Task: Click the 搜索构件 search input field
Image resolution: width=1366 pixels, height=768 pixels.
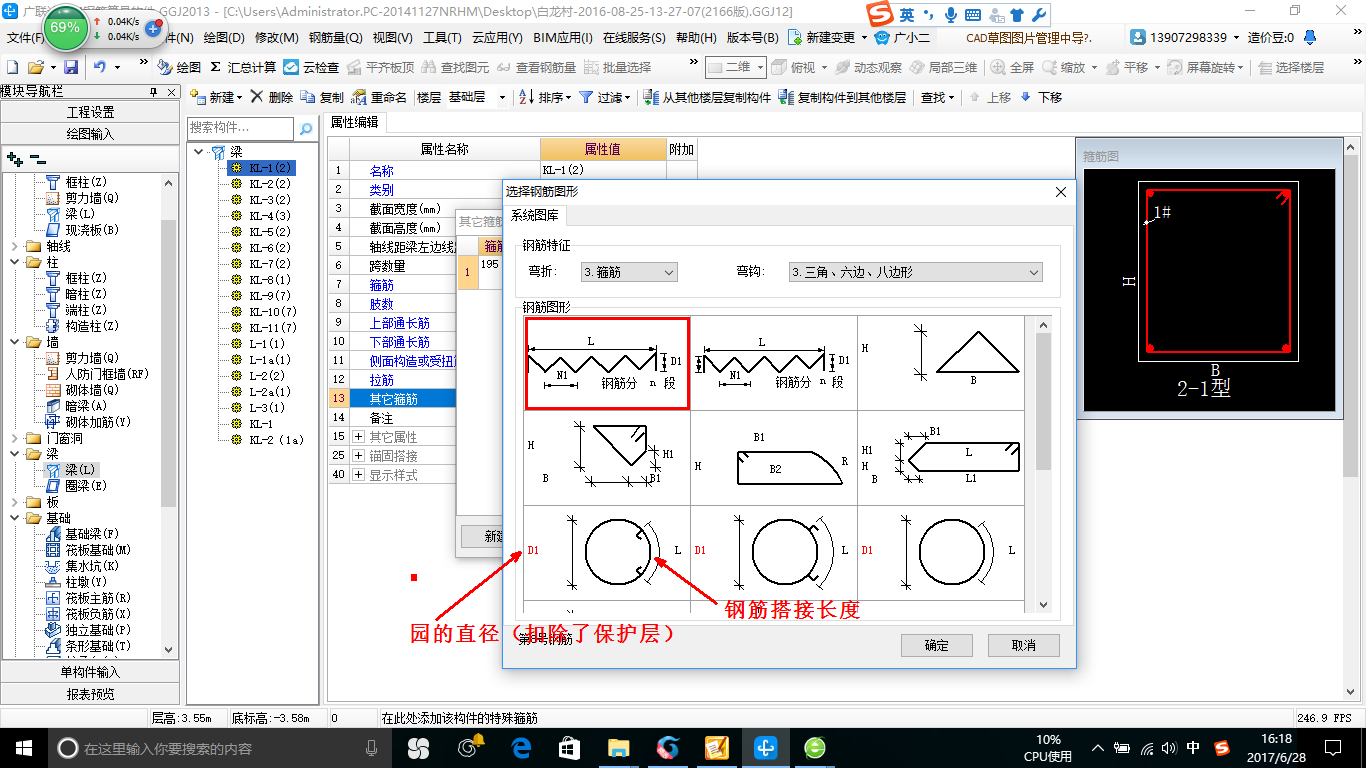Action: click(x=240, y=129)
